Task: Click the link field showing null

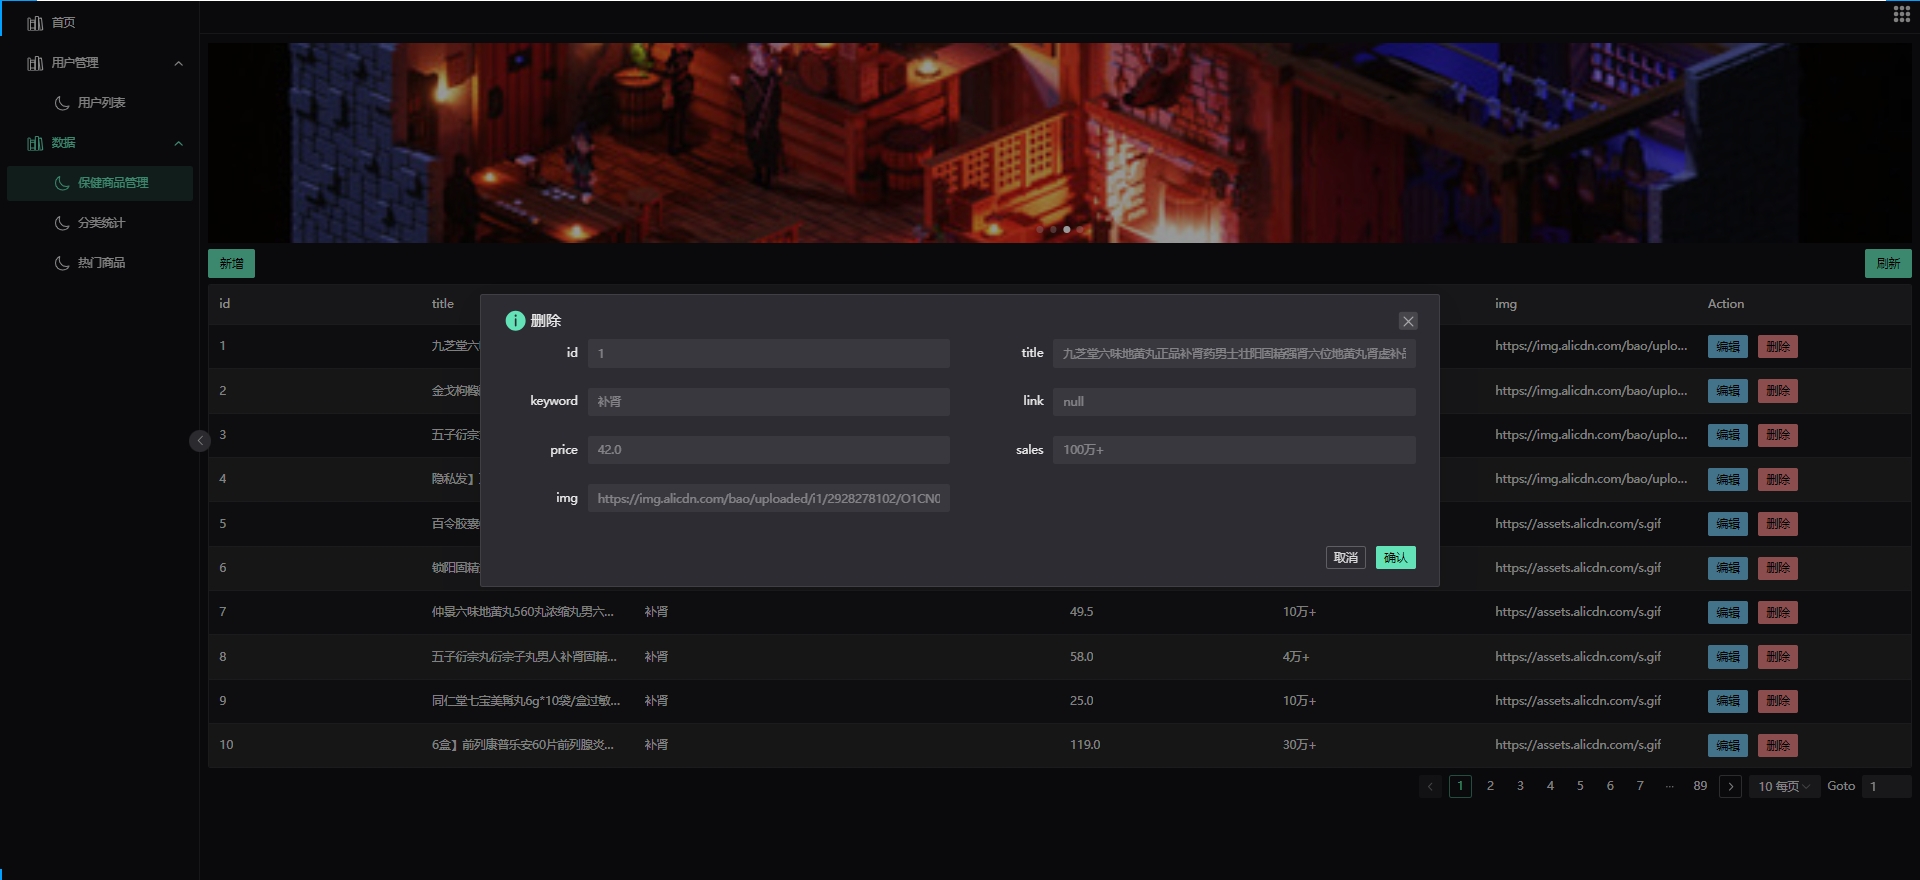Action: [x=1234, y=401]
